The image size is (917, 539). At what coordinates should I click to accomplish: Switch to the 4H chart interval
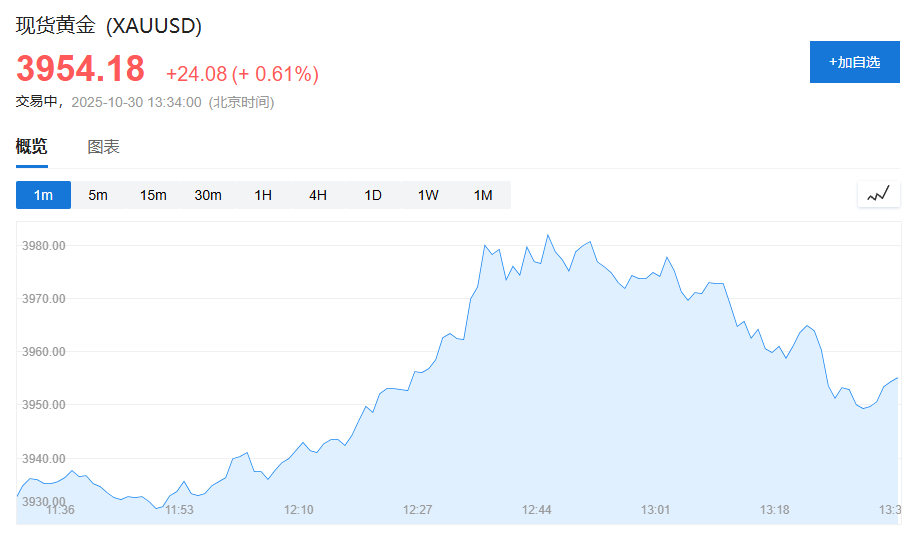(x=318, y=195)
